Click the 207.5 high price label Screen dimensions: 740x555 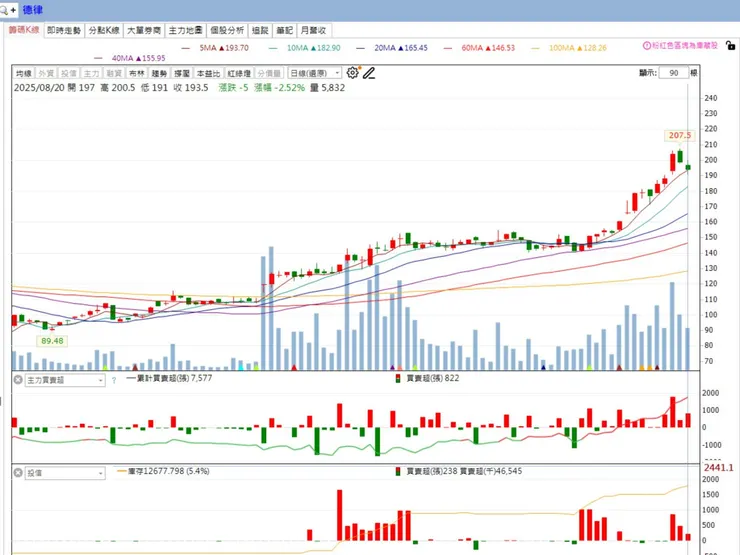(x=680, y=135)
